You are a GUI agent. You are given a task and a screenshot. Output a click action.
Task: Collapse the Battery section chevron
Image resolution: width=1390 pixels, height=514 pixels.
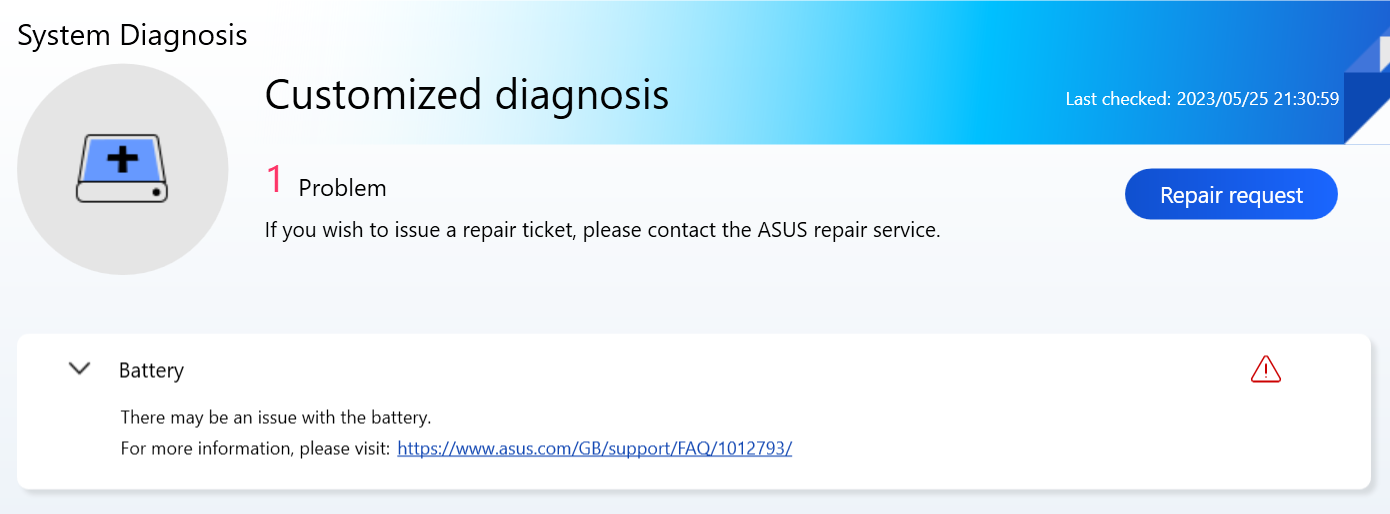pyautogui.click(x=79, y=369)
